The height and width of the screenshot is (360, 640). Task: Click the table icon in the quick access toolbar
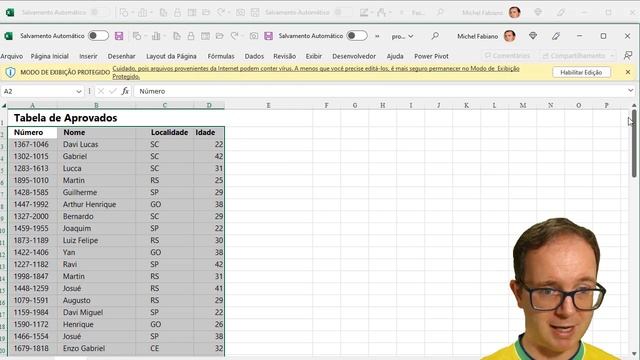[x=205, y=36]
